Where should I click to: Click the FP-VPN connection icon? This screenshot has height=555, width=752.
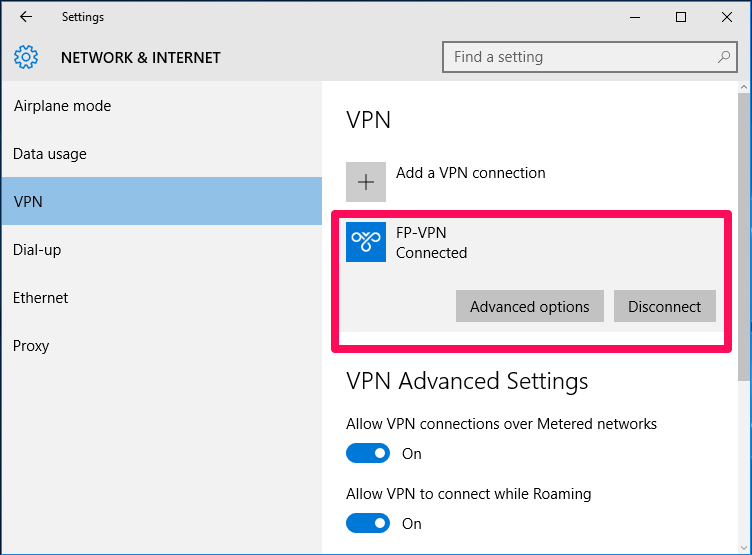point(366,242)
